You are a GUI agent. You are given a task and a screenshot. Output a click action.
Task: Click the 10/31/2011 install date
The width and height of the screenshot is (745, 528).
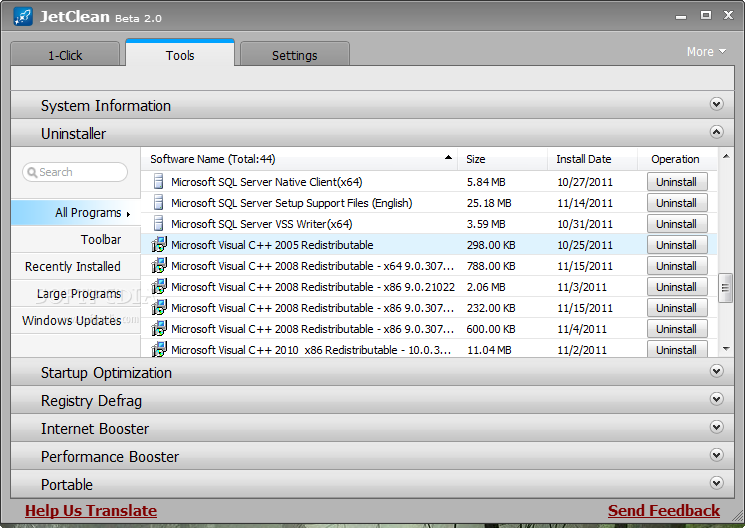[x=585, y=224]
